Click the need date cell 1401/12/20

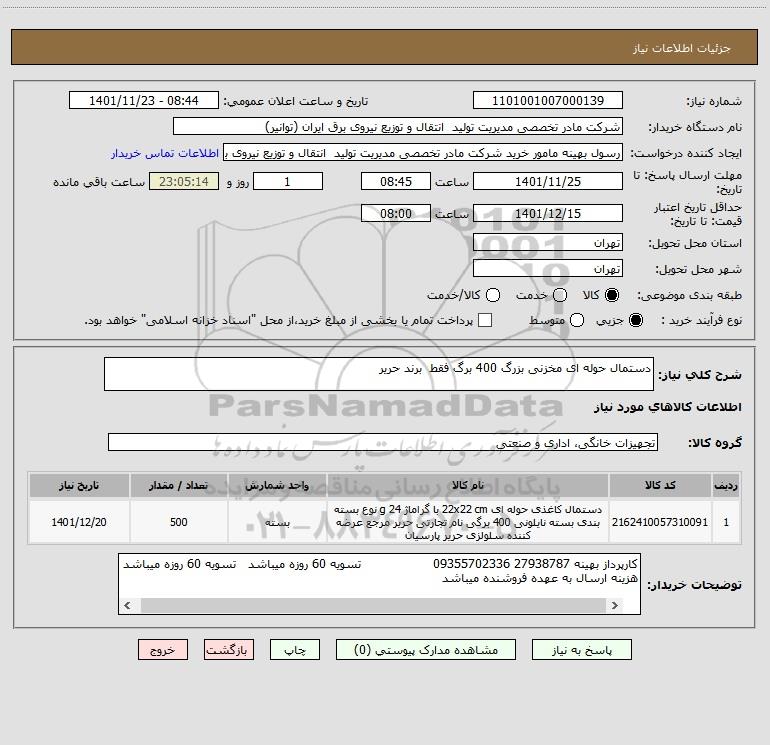click(x=79, y=522)
